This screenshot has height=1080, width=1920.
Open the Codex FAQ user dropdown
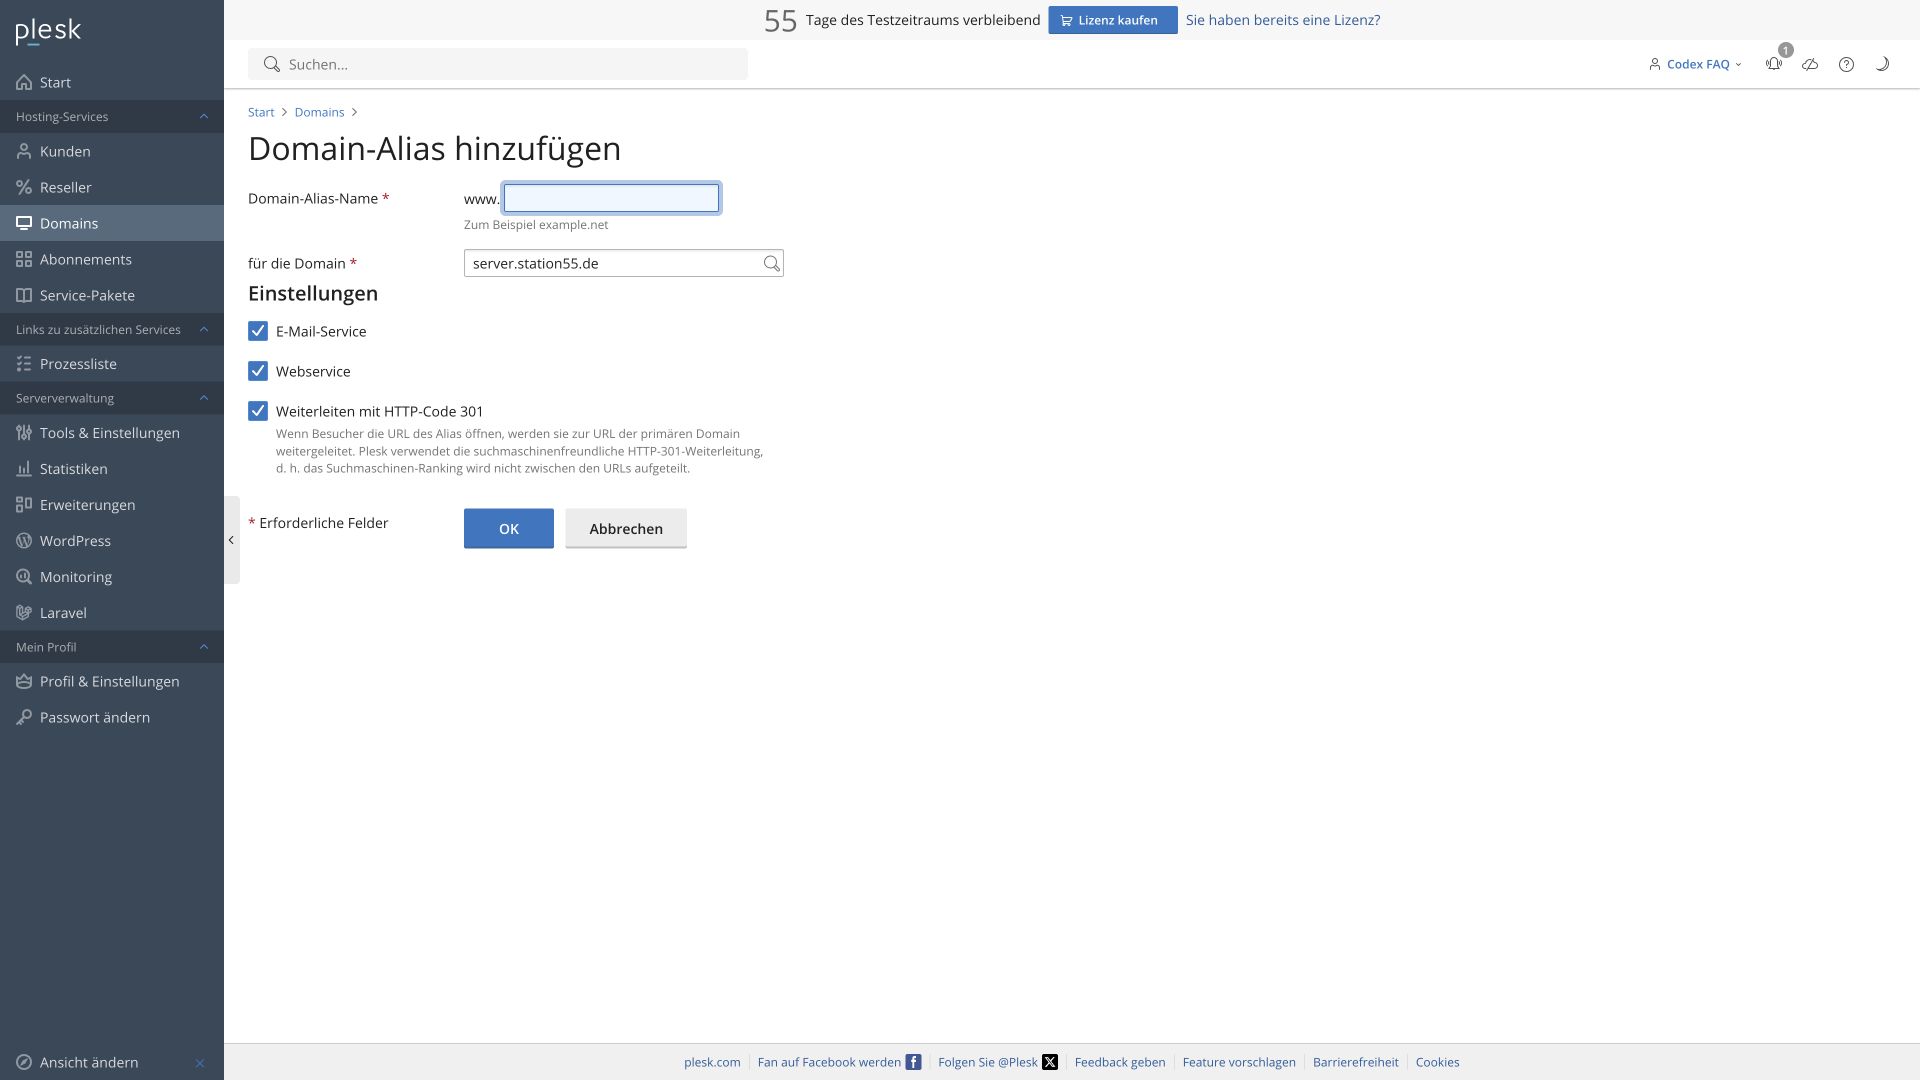coord(1695,64)
